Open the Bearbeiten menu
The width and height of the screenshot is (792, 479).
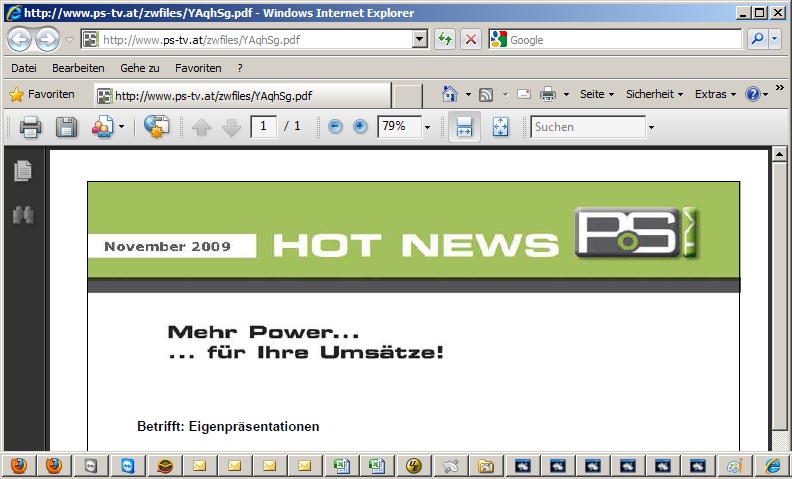click(x=78, y=68)
